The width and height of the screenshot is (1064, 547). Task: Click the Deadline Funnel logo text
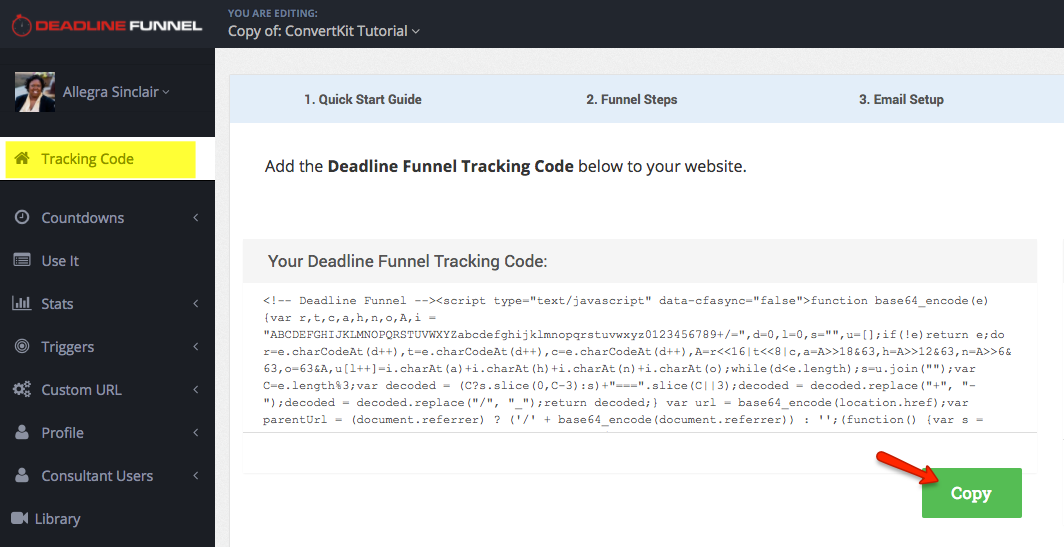[x=119, y=26]
